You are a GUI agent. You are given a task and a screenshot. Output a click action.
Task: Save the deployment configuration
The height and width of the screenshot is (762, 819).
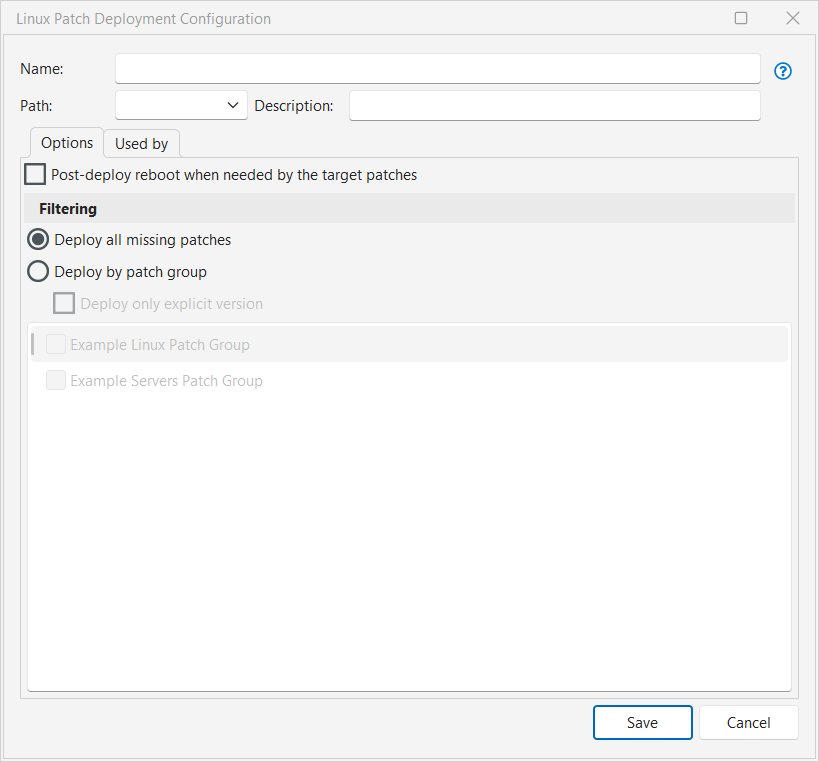tap(642, 723)
